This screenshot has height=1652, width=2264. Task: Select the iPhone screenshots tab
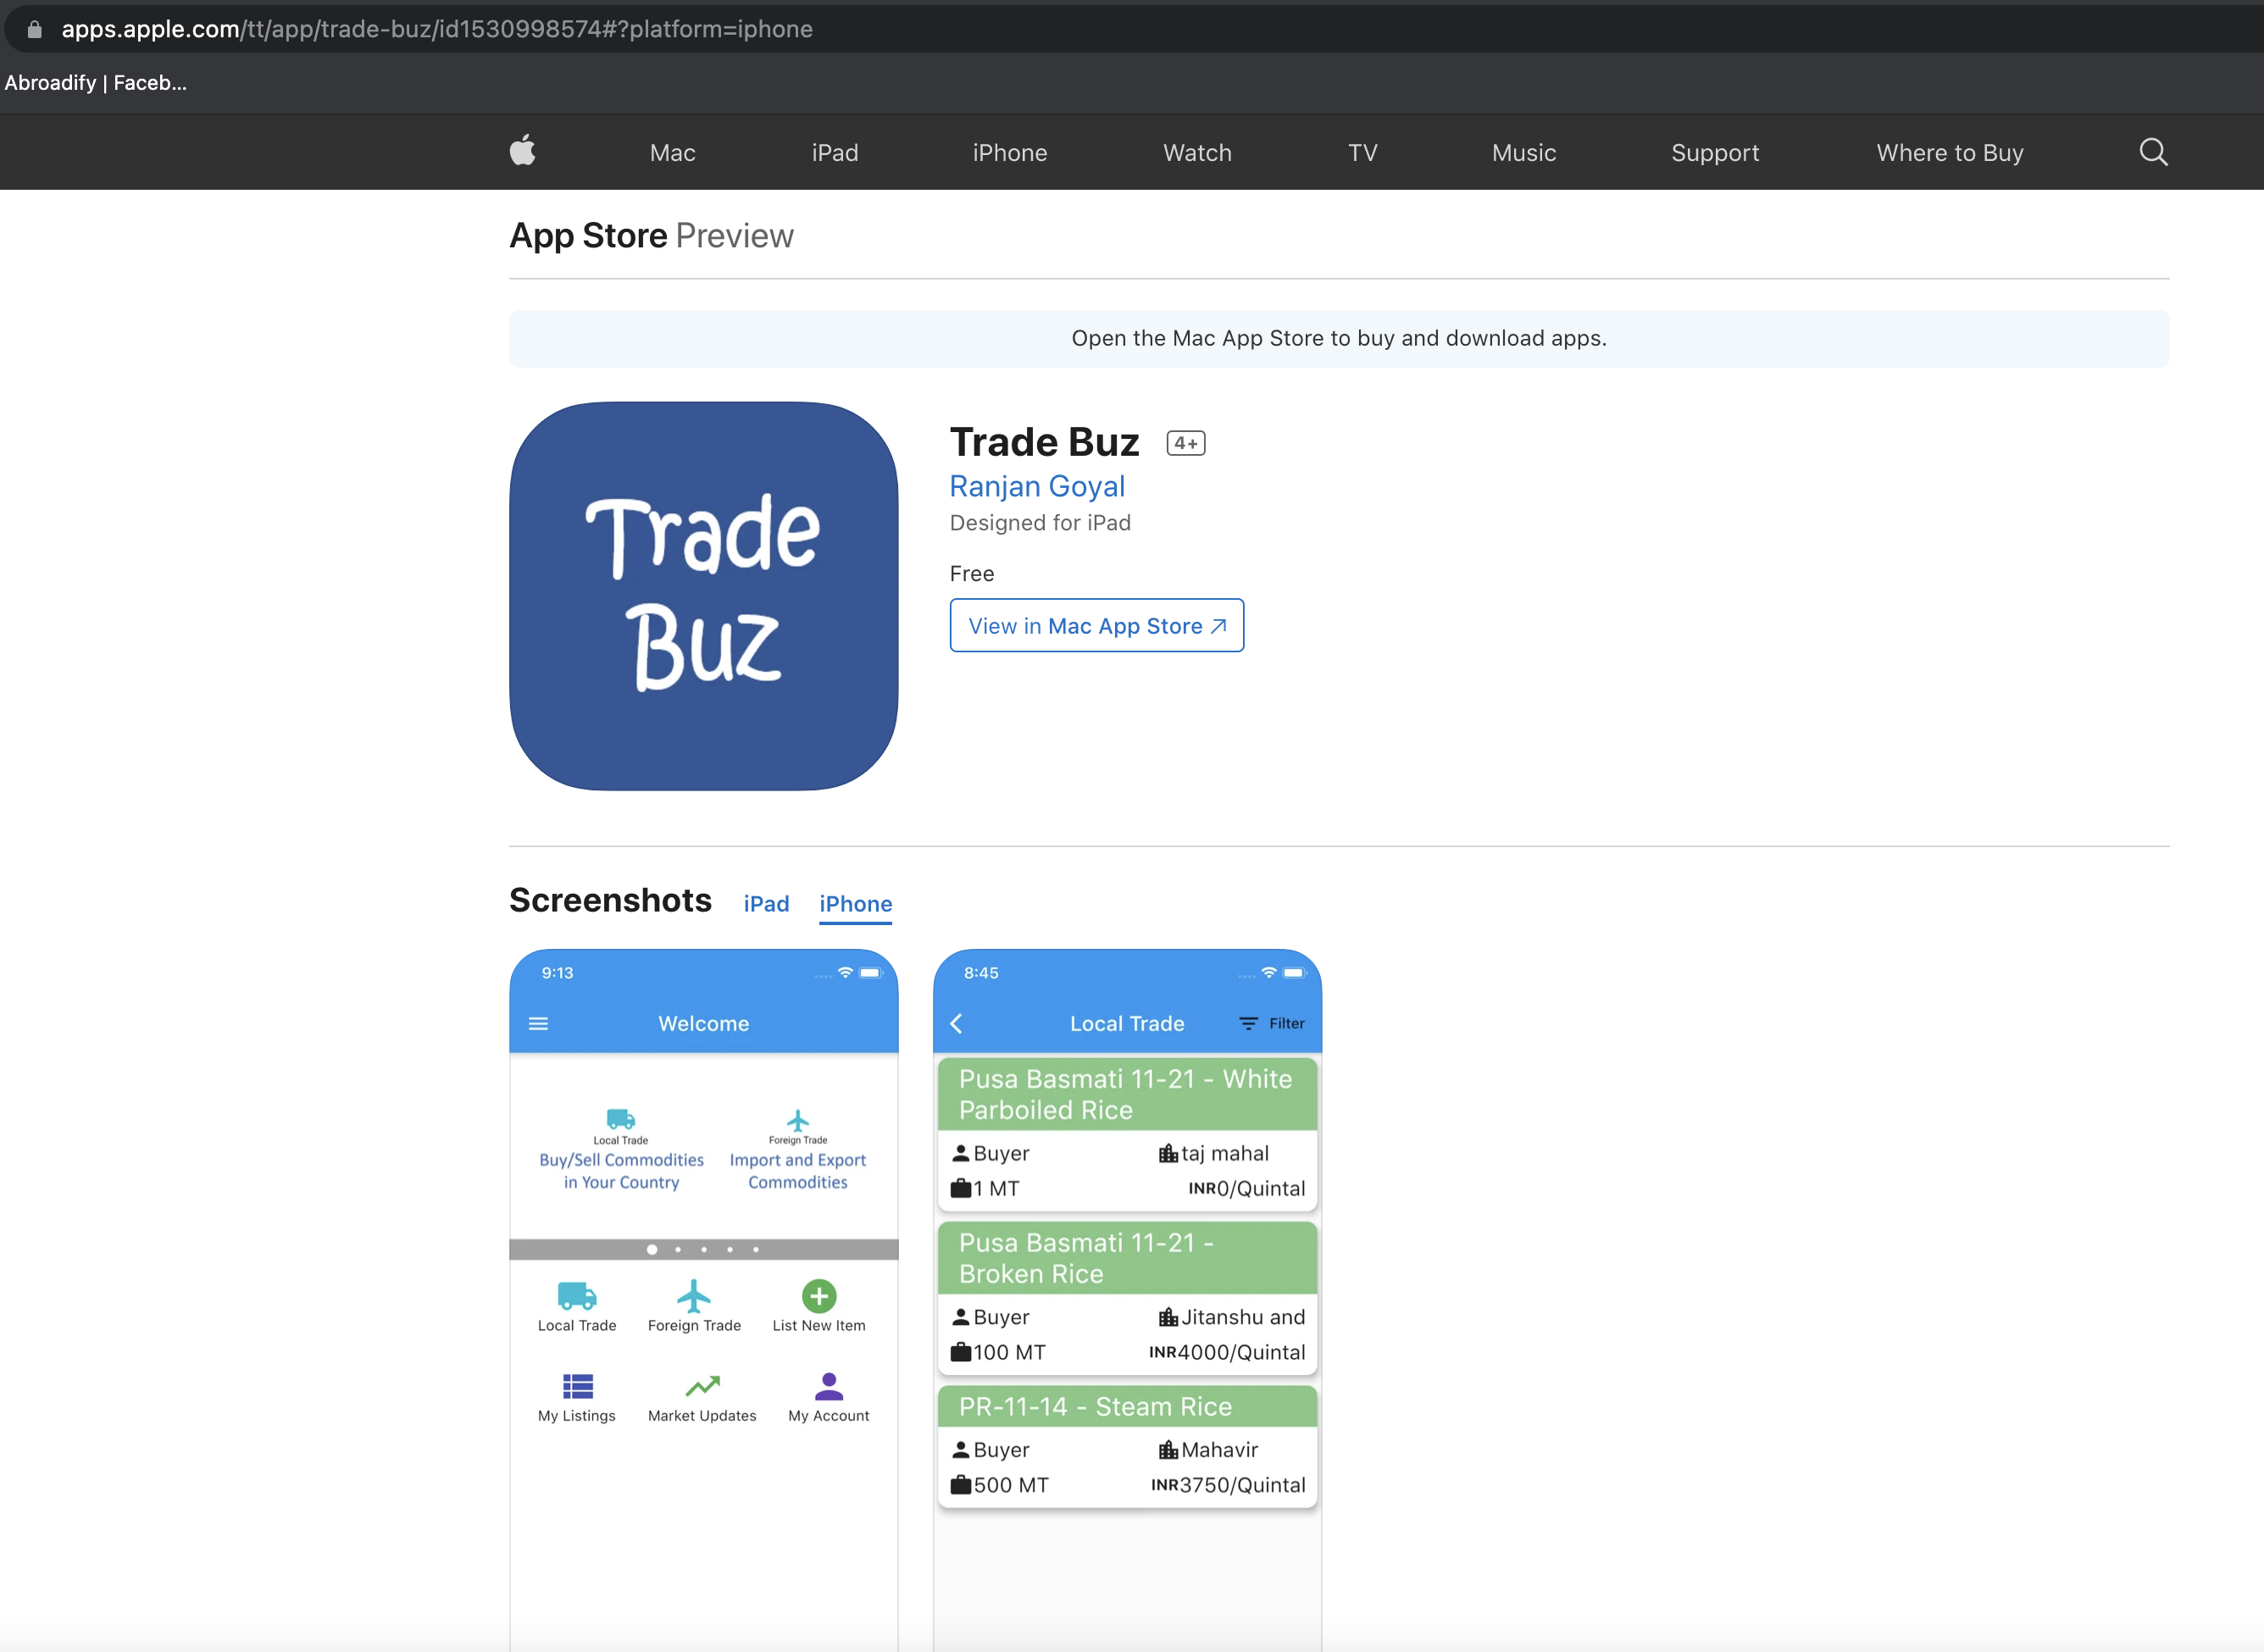(855, 904)
